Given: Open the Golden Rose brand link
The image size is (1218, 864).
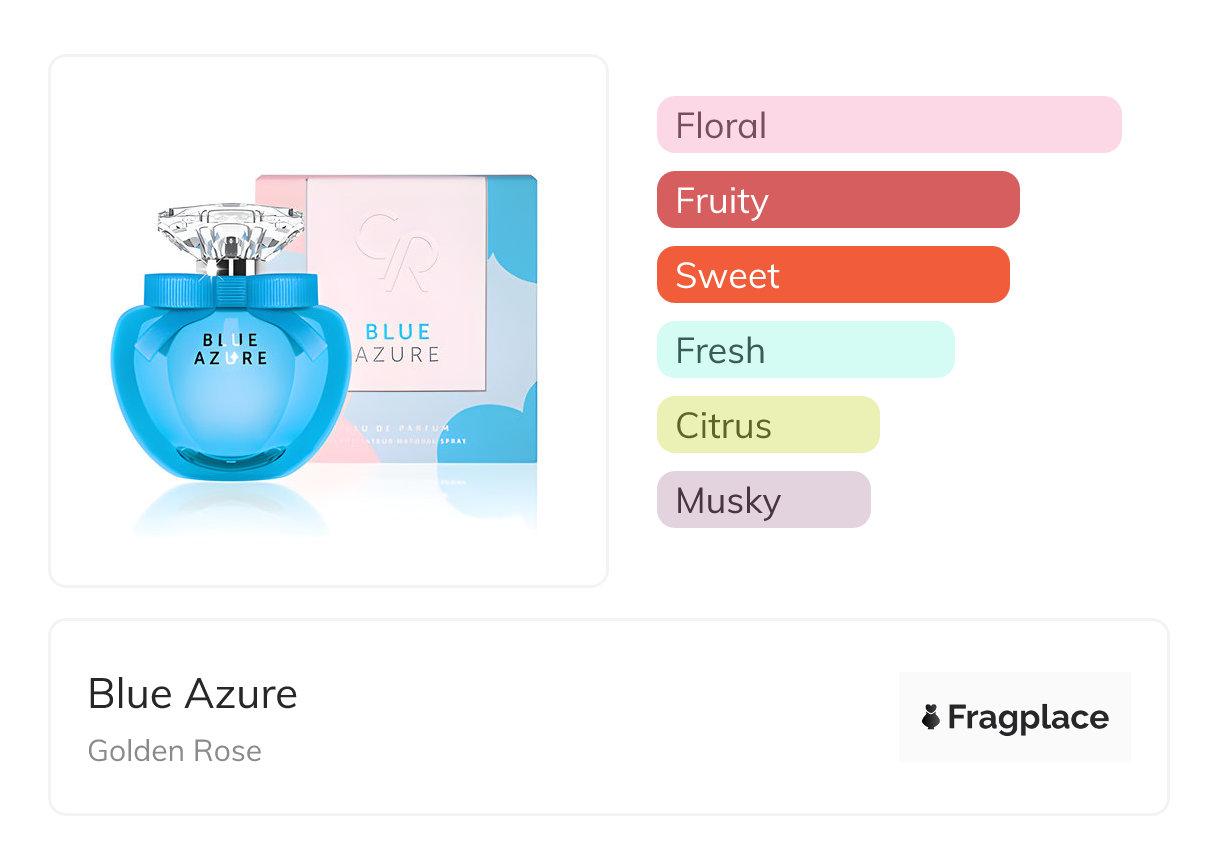Looking at the screenshot, I should pos(175,751).
